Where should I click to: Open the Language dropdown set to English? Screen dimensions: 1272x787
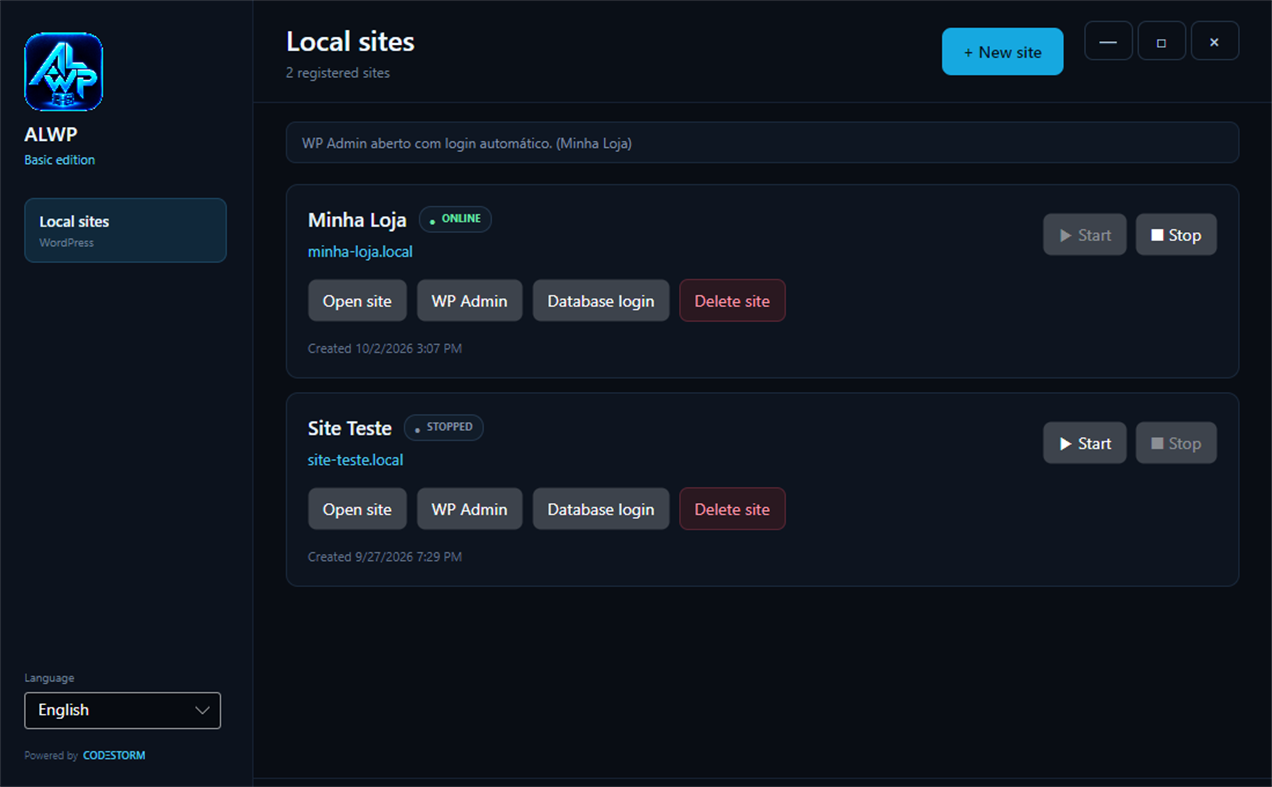[122, 710]
